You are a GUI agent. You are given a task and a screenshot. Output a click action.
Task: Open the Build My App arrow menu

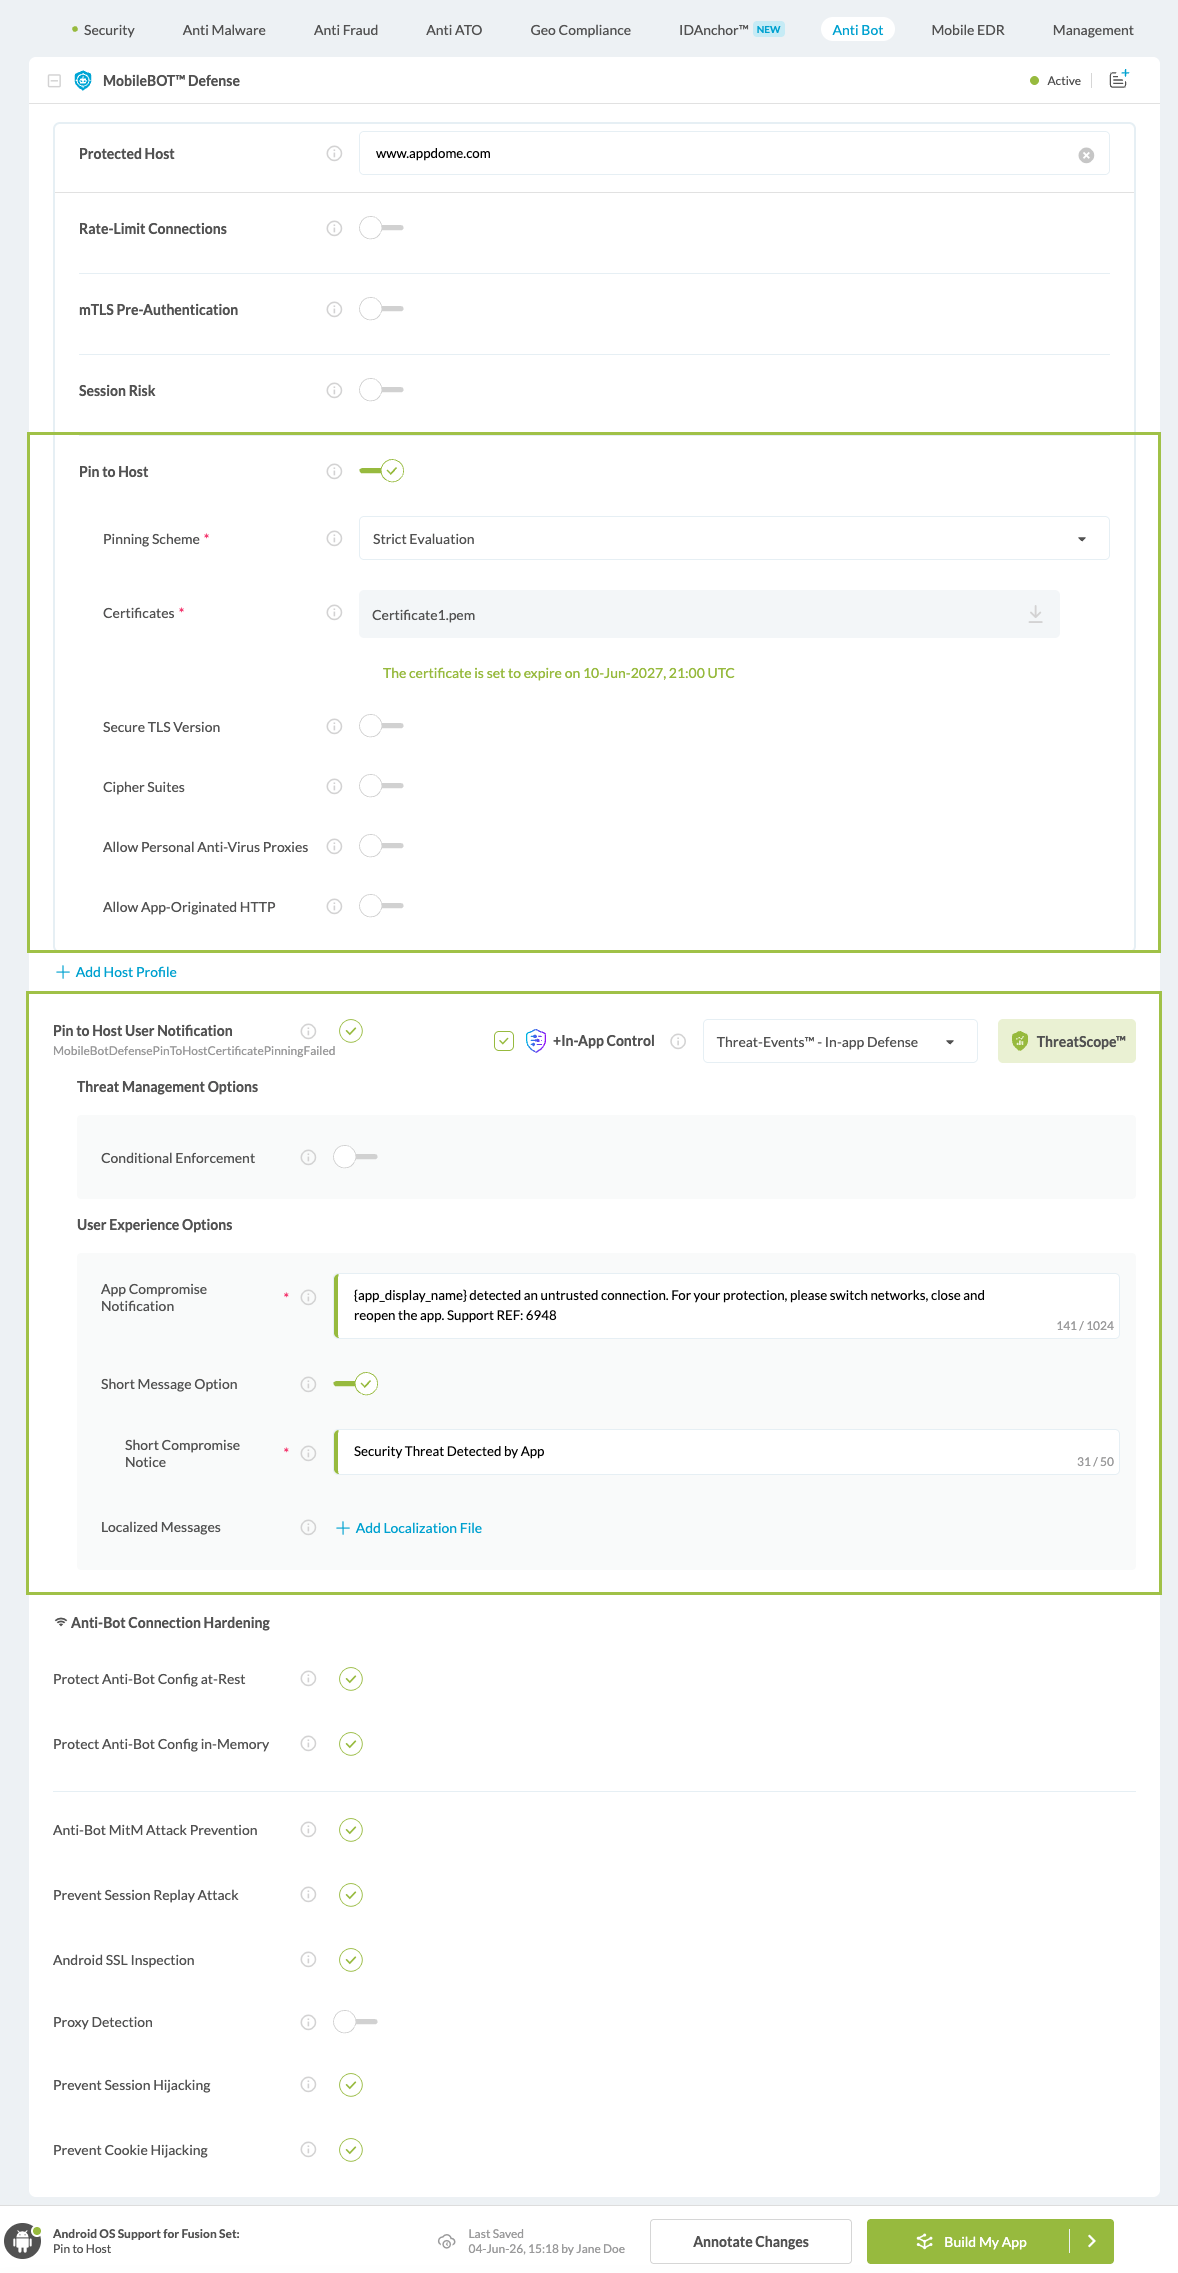click(x=1092, y=2241)
